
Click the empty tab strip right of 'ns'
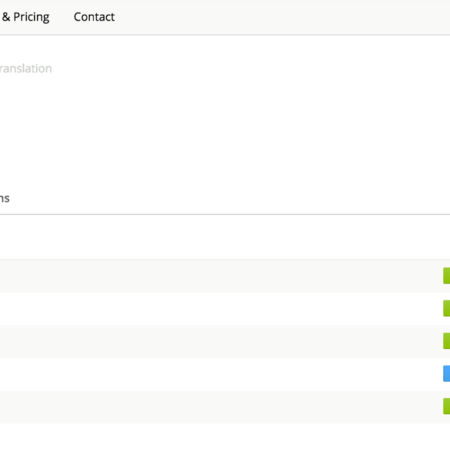pos(230,198)
